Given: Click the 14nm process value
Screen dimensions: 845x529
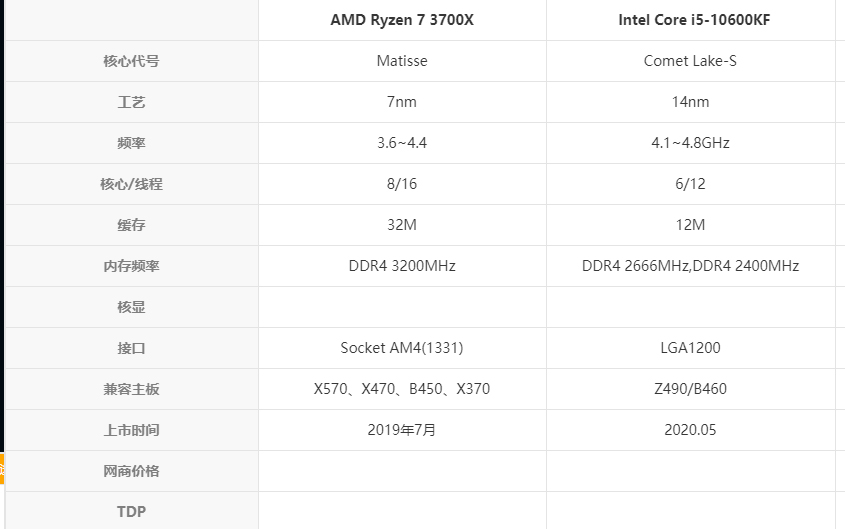Looking at the screenshot, I should pos(690,102).
